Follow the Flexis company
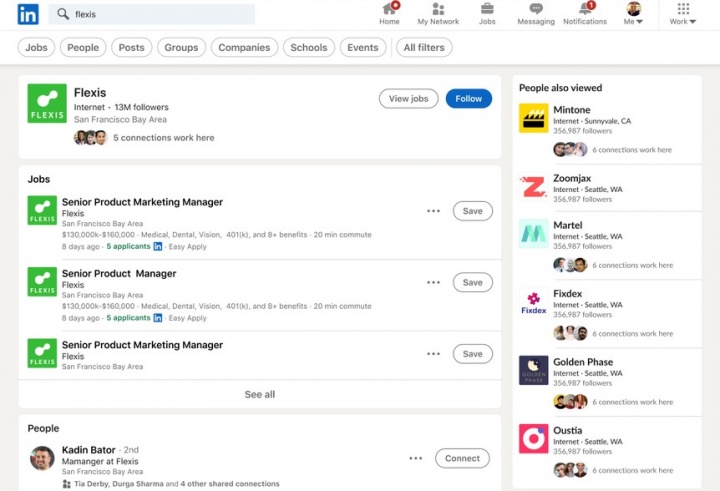The height and width of the screenshot is (491, 720). (x=469, y=99)
